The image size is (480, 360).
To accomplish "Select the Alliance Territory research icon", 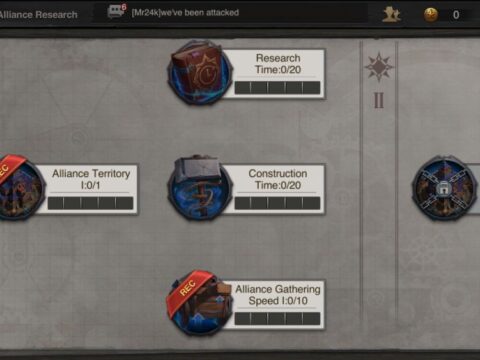I will (x=21, y=187).
